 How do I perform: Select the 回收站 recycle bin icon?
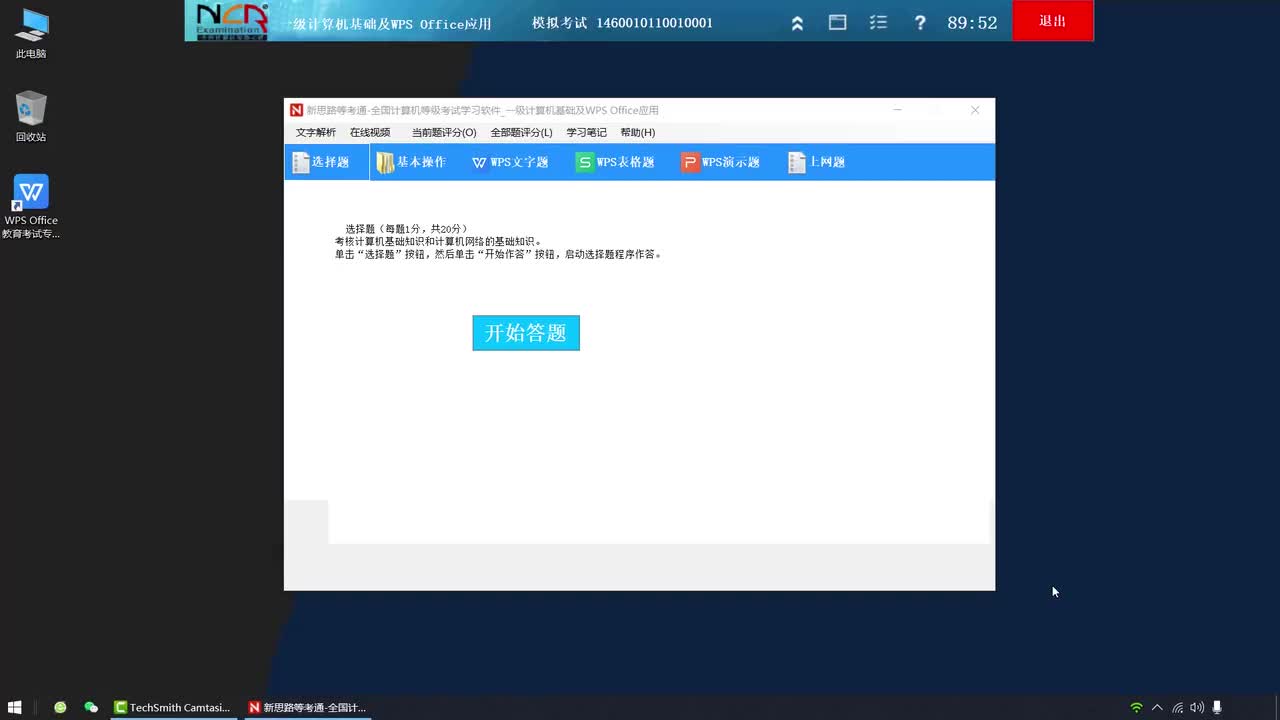pos(31,116)
